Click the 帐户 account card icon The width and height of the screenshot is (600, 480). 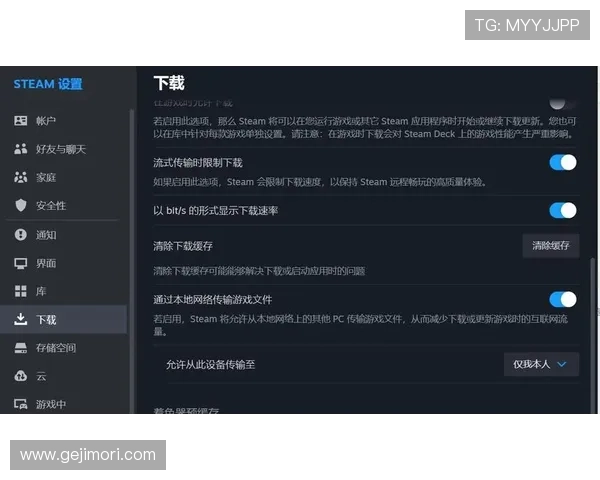pos(21,121)
